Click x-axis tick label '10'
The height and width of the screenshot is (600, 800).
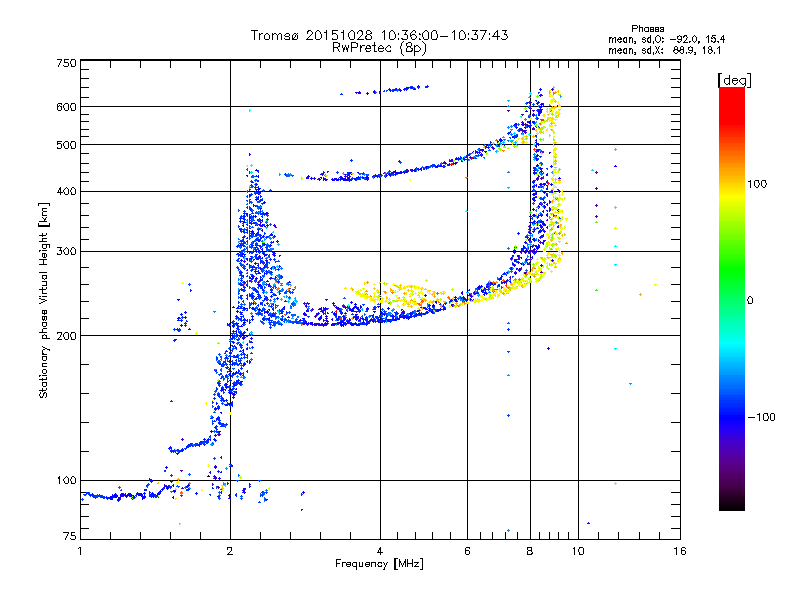click(578, 551)
